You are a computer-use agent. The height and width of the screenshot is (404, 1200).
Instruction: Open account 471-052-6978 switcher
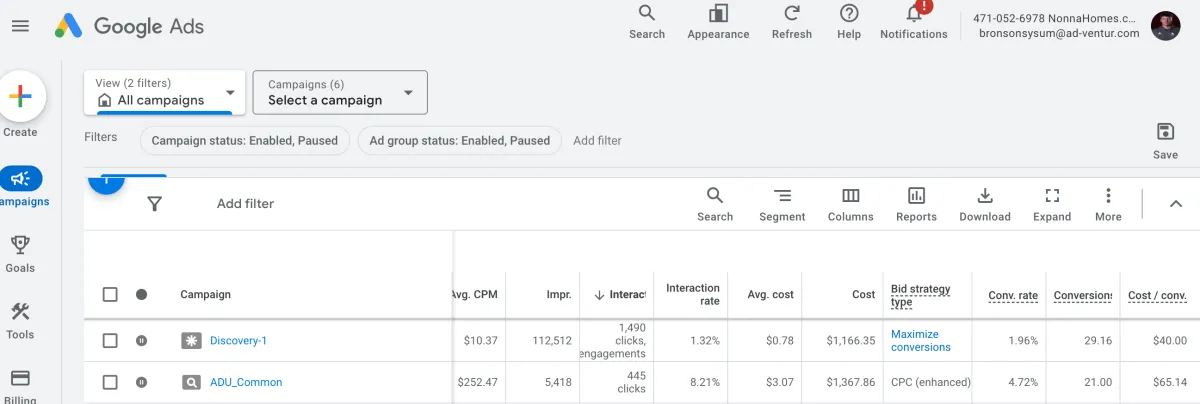click(x=1056, y=26)
